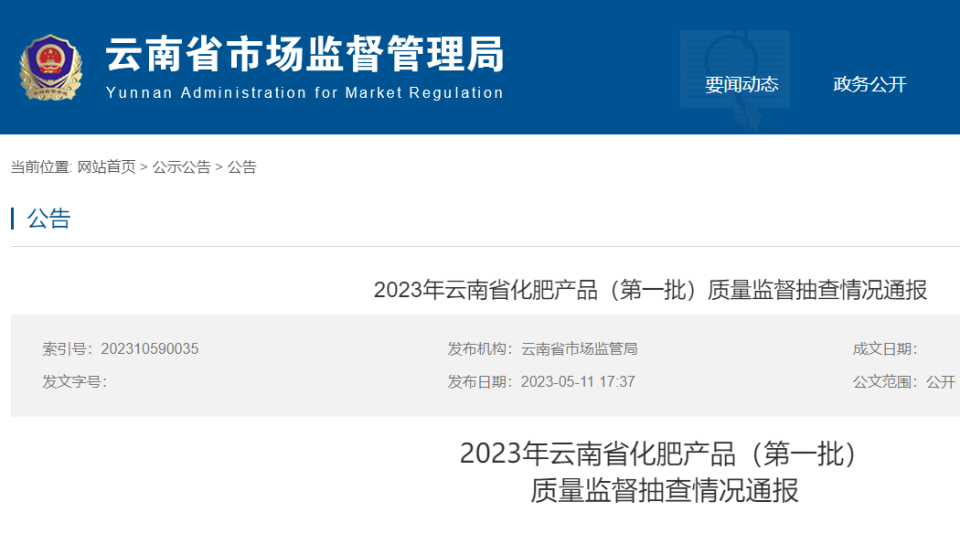Open 公示公告 breadcrumb link
Image resolution: width=960 pixels, height=534 pixels.
pyautogui.click(x=181, y=167)
